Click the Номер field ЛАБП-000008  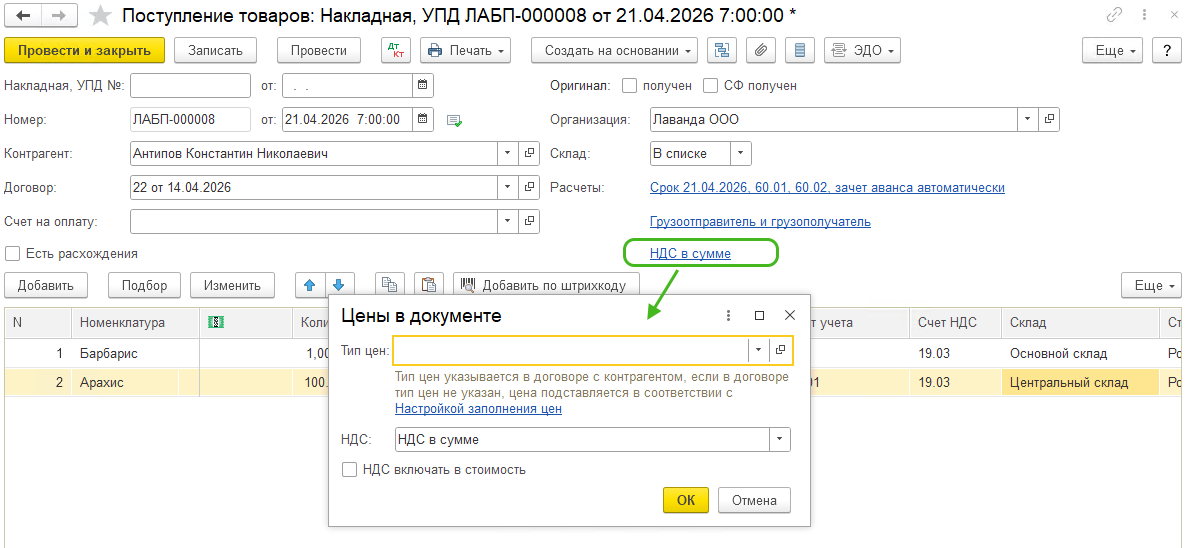[x=190, y=119]
